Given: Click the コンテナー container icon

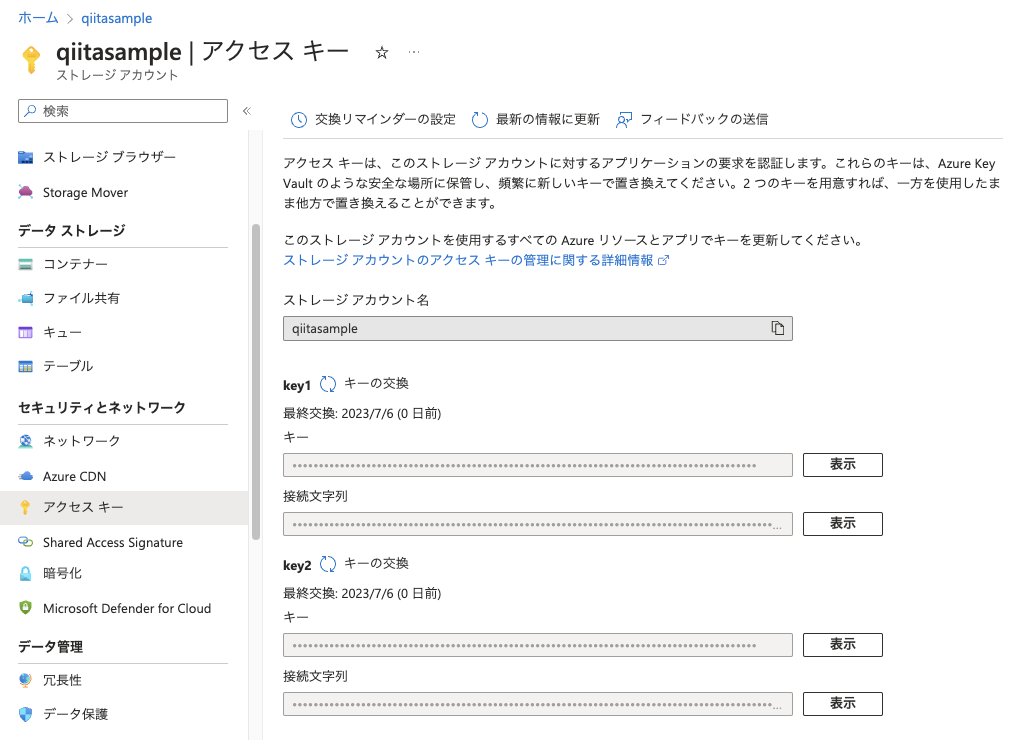Looking at the screenshot, I should coord(25,265).
